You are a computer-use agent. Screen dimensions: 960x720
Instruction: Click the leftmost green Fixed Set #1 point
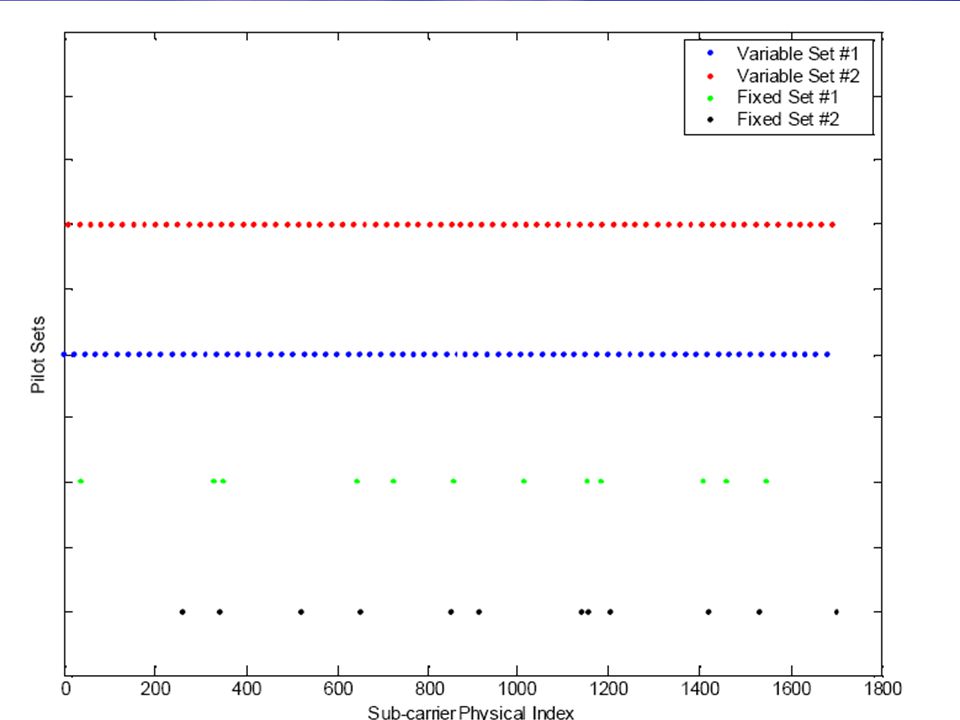pos(81,481)
